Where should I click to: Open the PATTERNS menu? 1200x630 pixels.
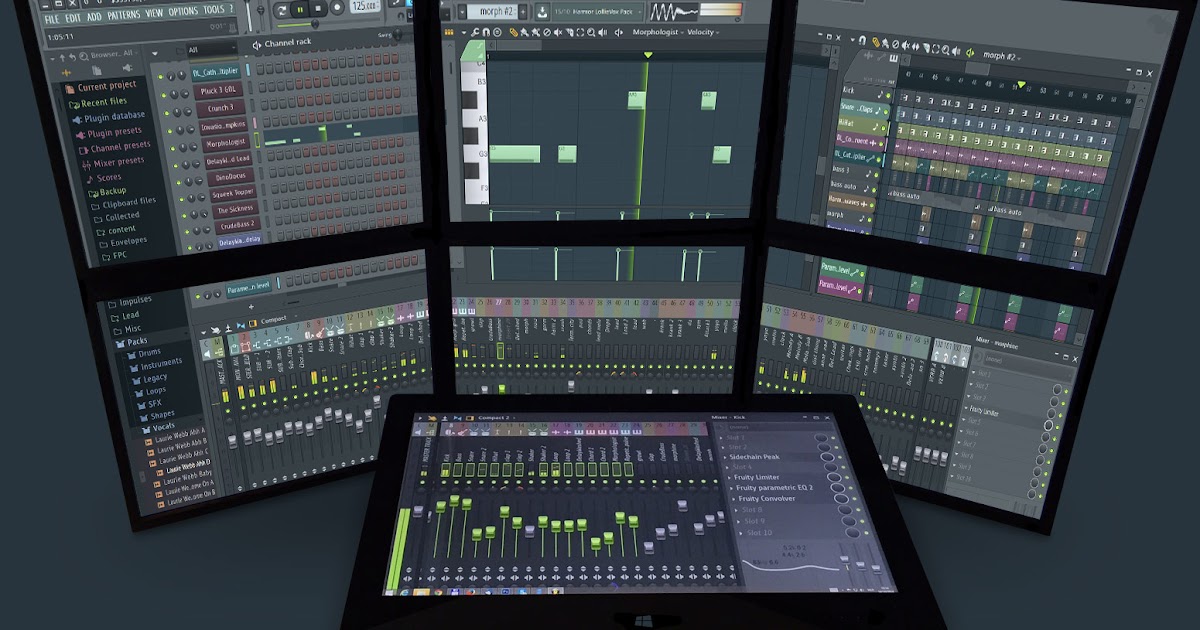coord(124,14)
